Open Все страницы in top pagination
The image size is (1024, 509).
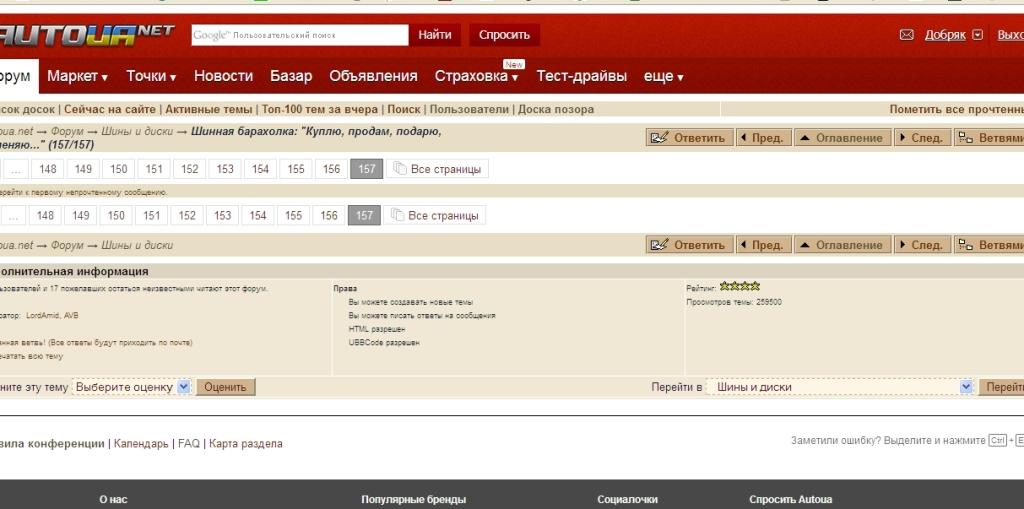point(437,169)
